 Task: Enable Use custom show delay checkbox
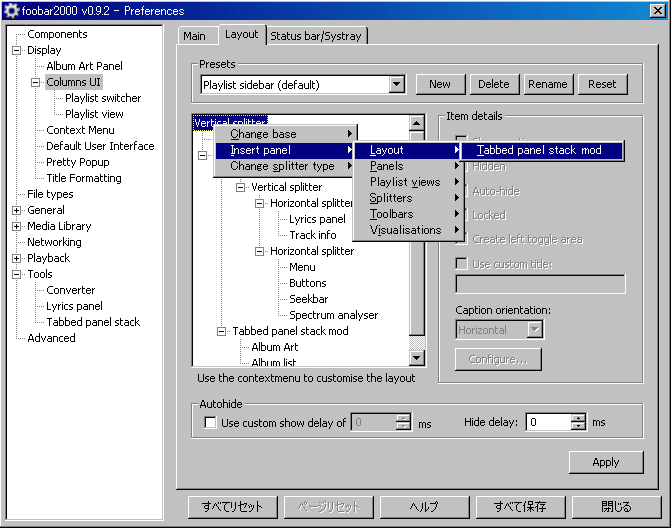point(210,423)
